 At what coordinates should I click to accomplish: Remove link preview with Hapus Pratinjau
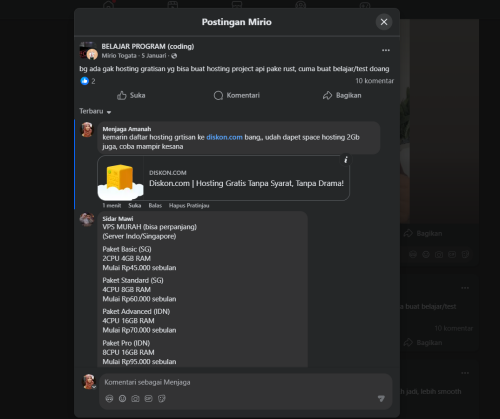tap(189, 206)
